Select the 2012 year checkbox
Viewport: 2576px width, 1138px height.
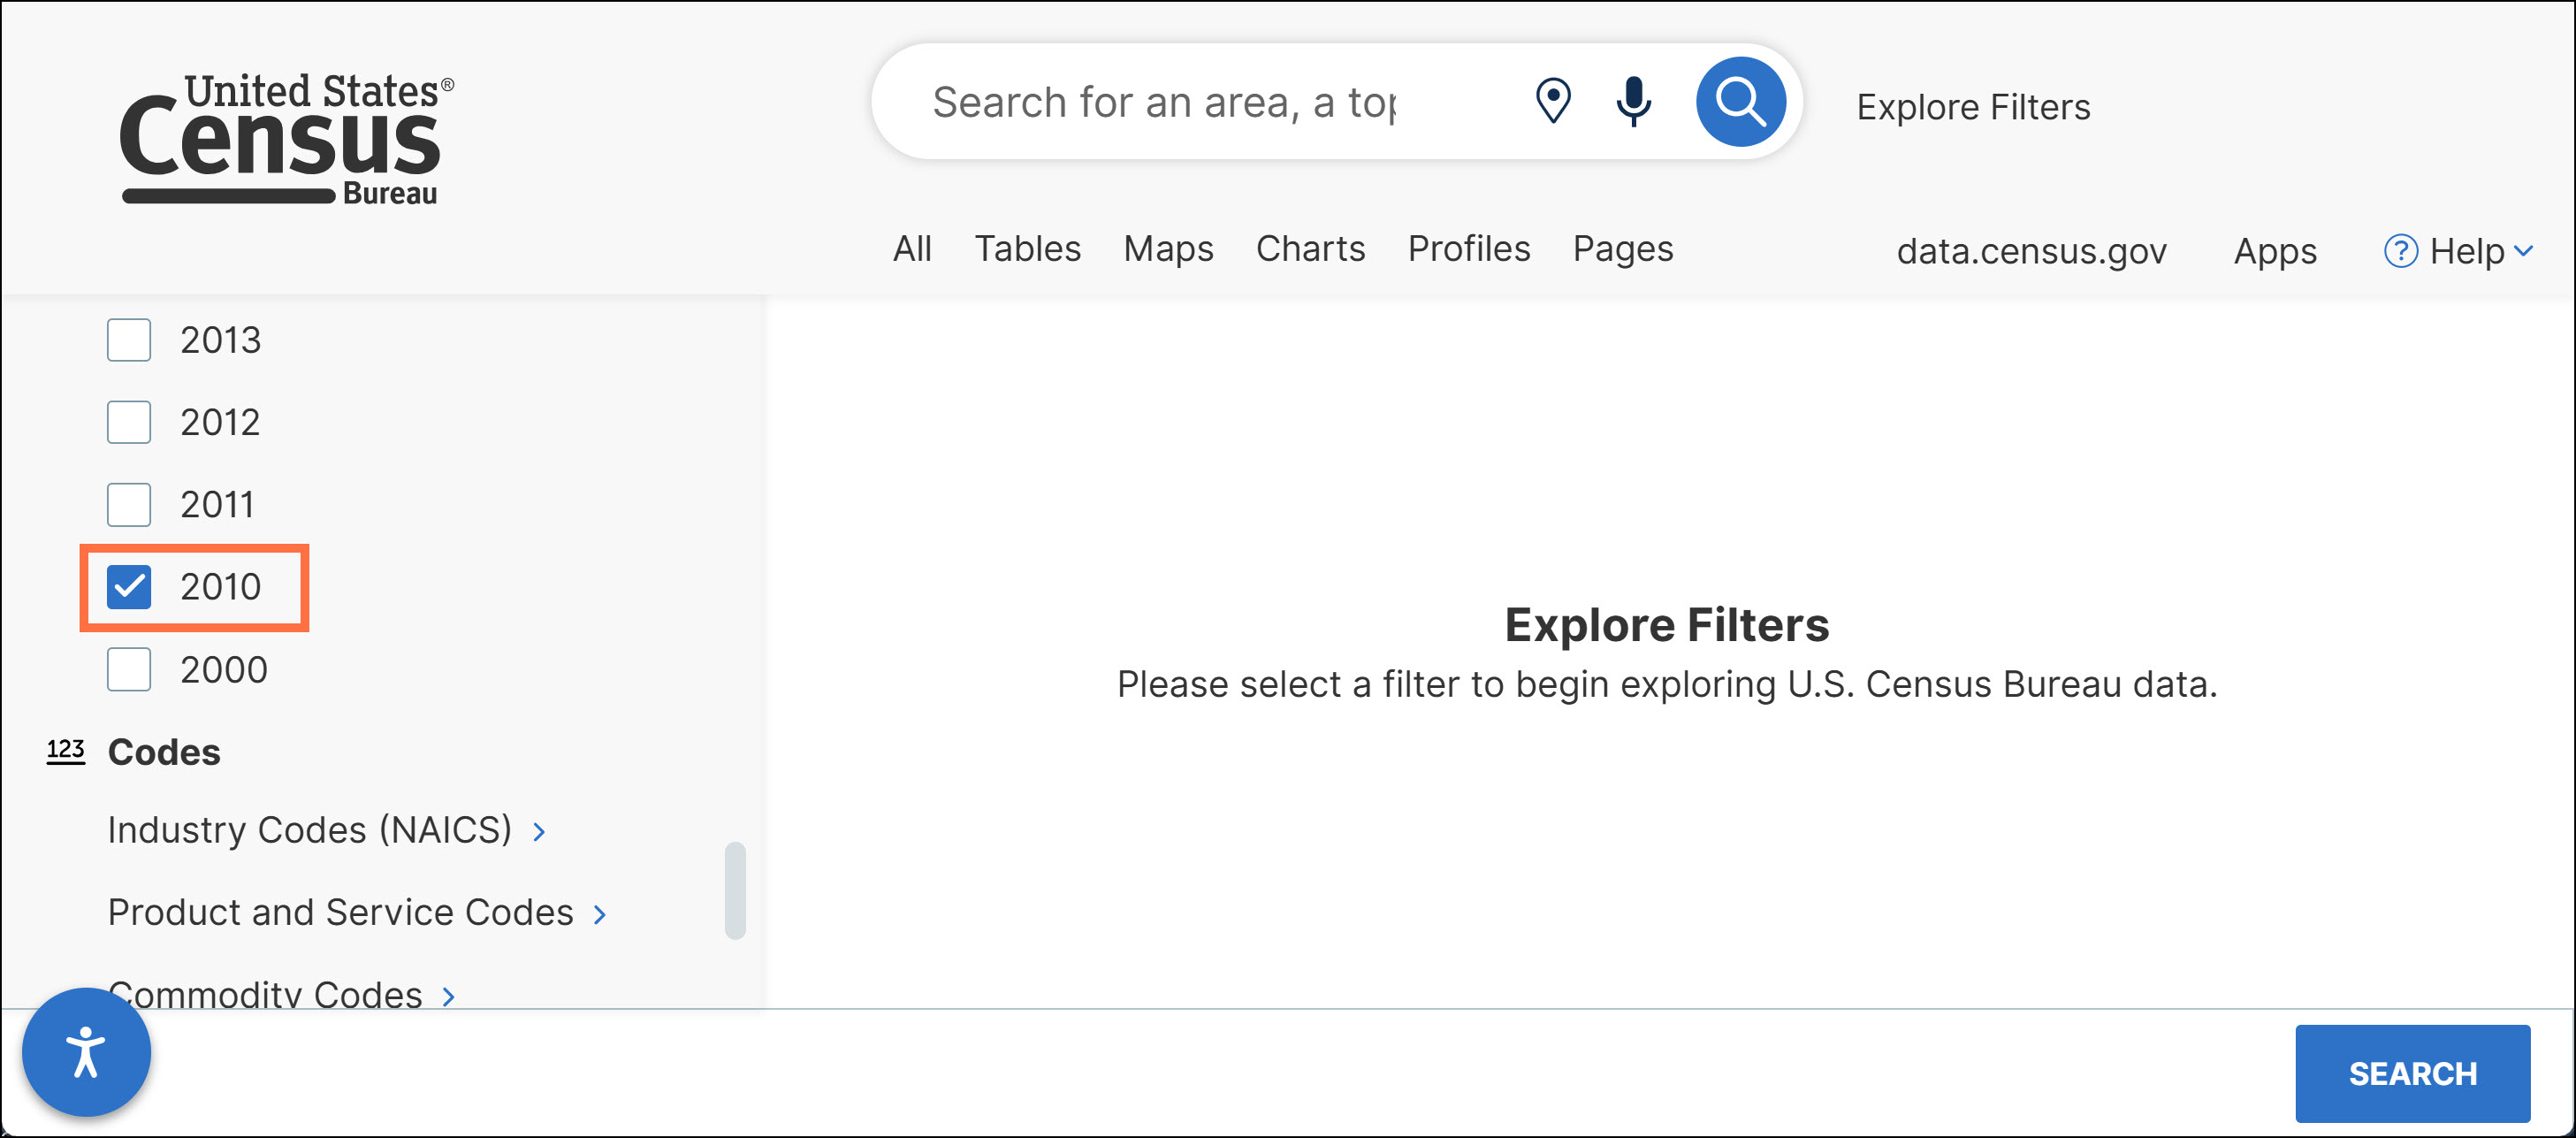click(129, 423)
